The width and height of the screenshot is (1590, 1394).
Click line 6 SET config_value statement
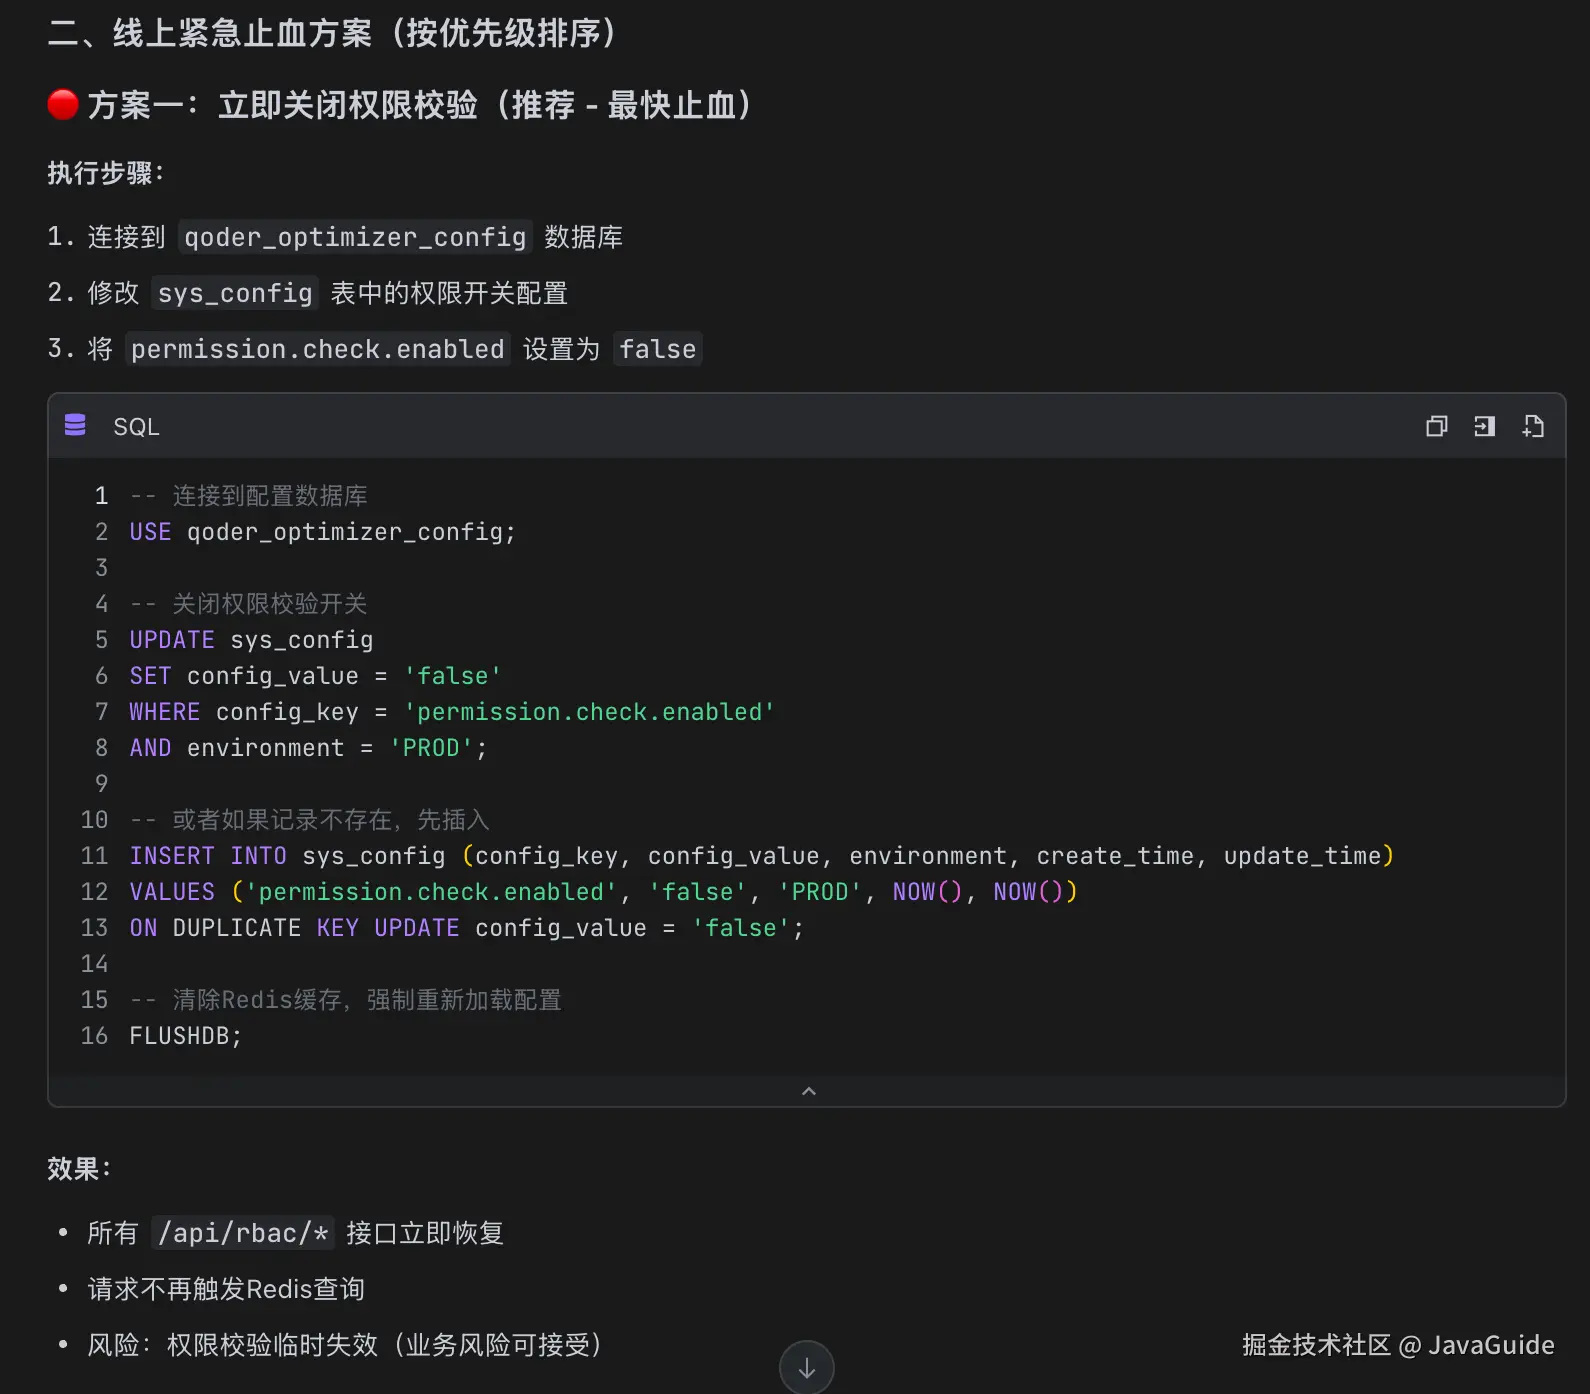[x=315, y=676]
